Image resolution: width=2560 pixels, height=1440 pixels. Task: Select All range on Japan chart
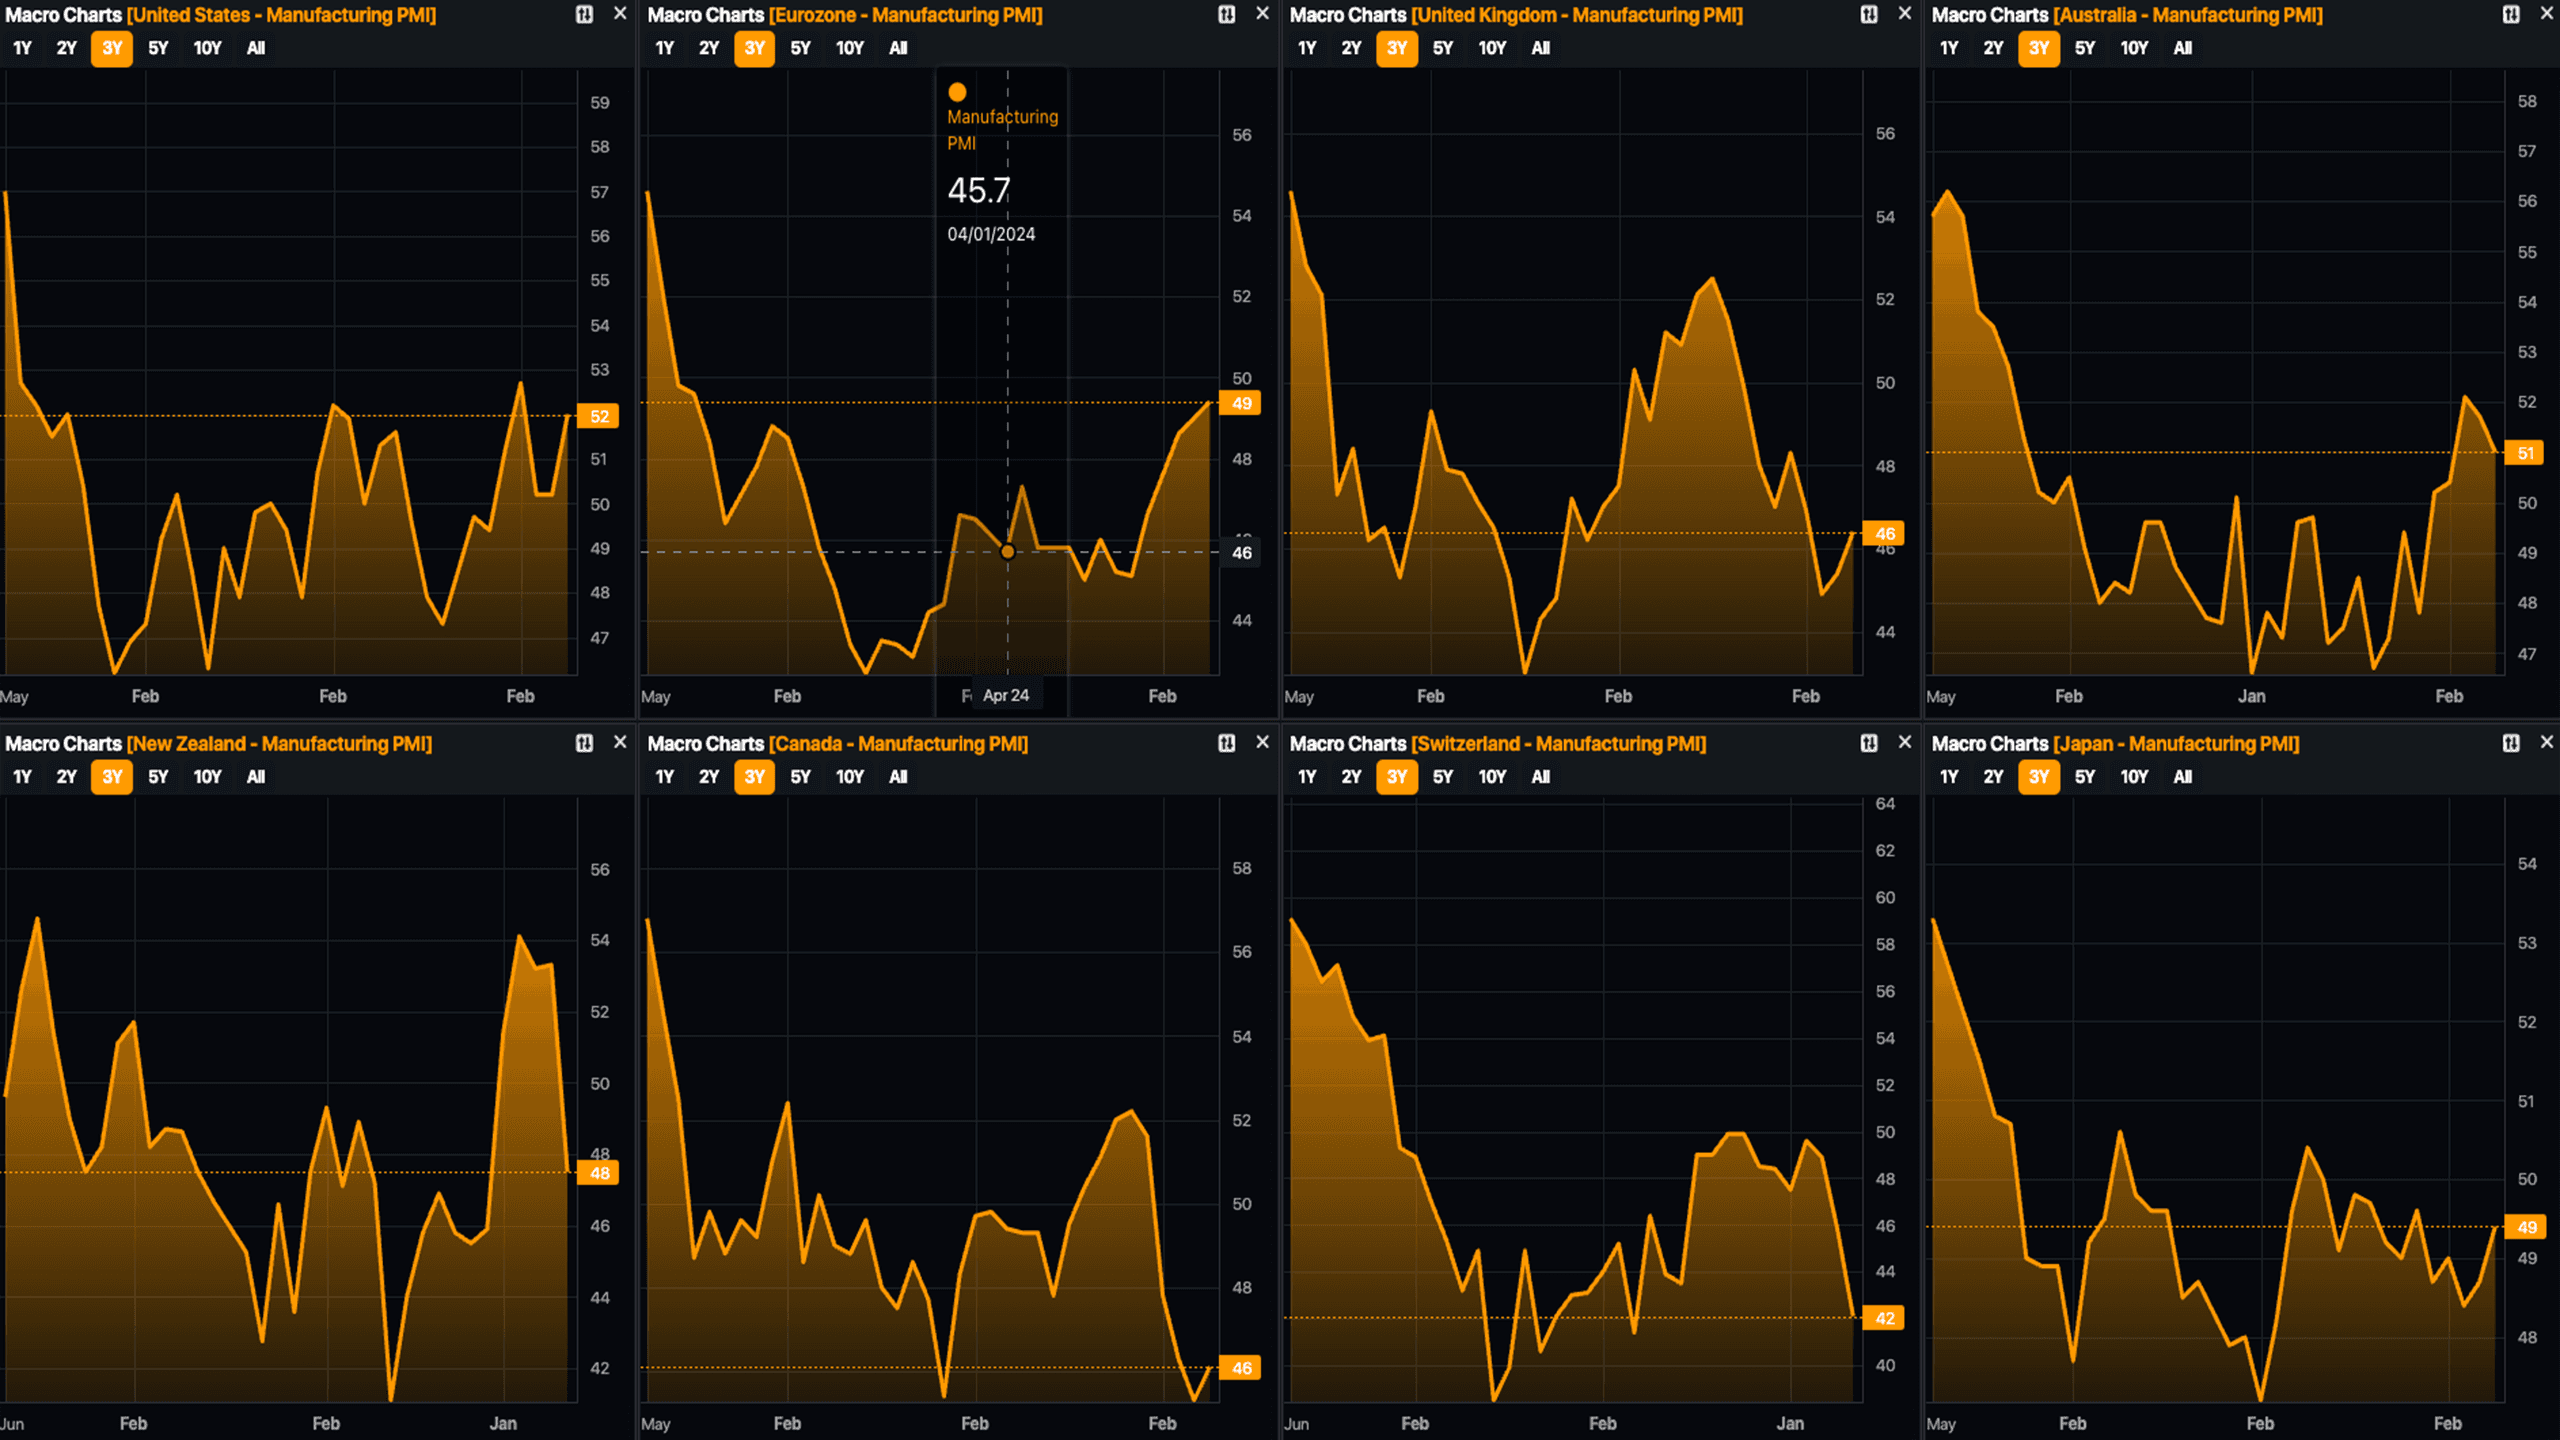pyautogui.click(x=2182, y=777)
